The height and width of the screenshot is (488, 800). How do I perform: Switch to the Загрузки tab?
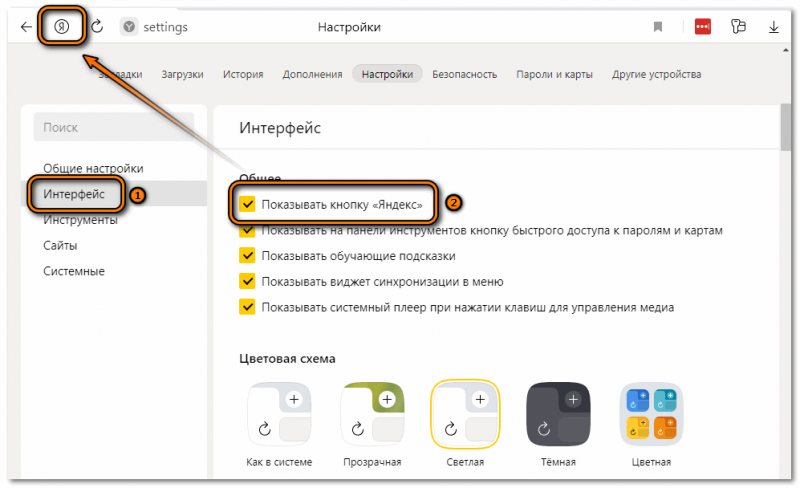tap(182, 75)
